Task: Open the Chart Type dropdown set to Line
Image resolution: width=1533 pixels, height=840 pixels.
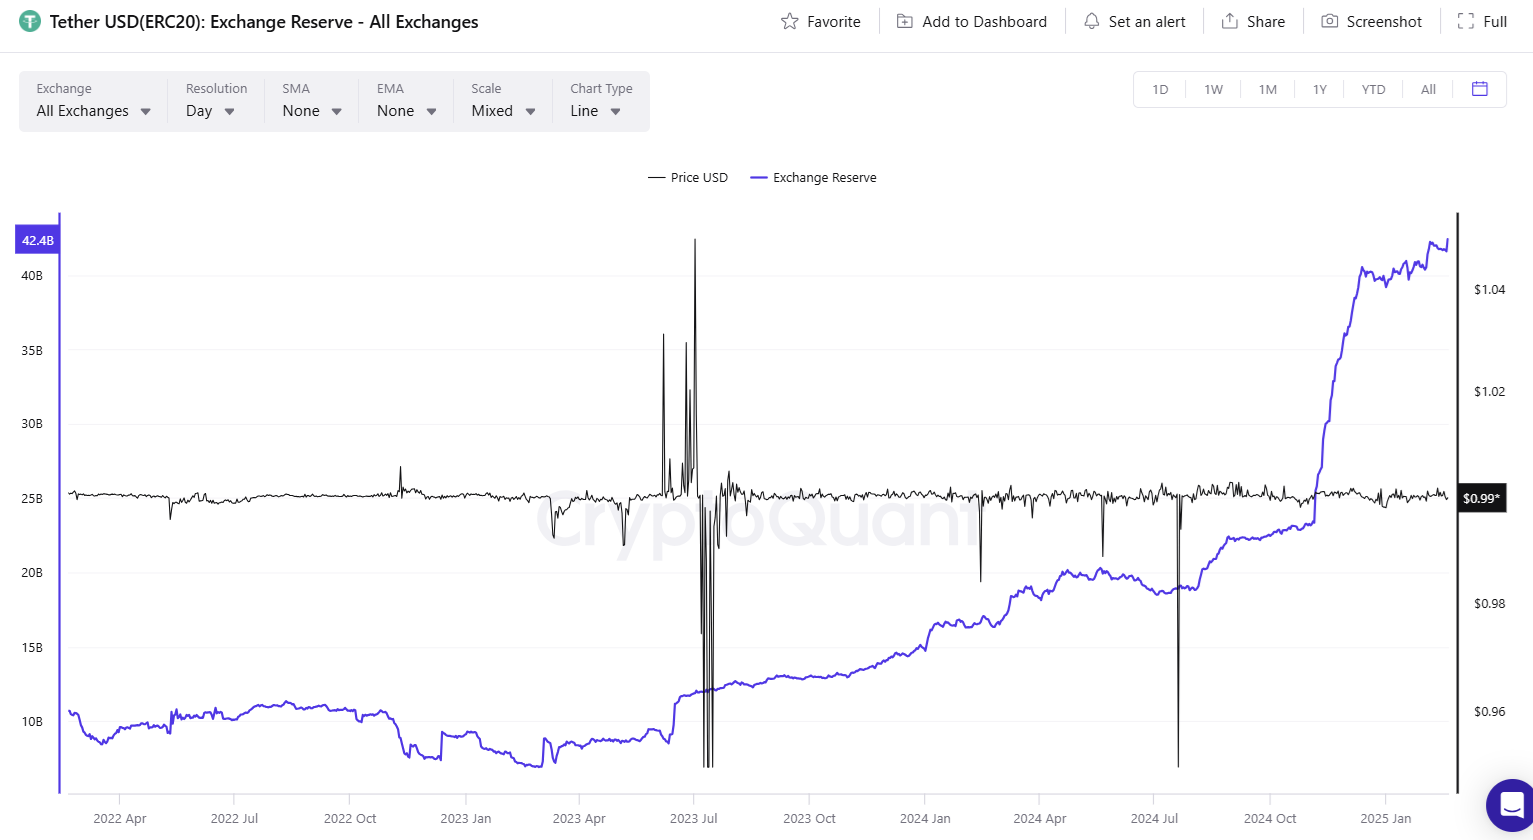Action: pyautogui.click(x=595, y=111)
